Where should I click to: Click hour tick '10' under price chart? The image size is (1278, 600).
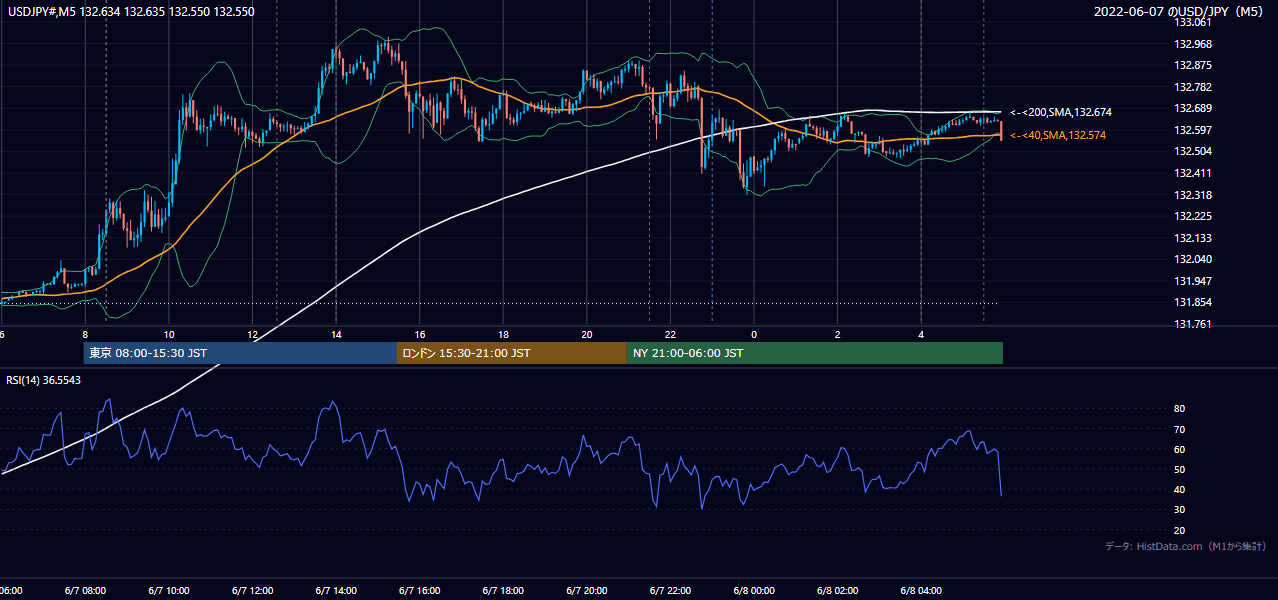pyautogui.click(x=169, y=334)
